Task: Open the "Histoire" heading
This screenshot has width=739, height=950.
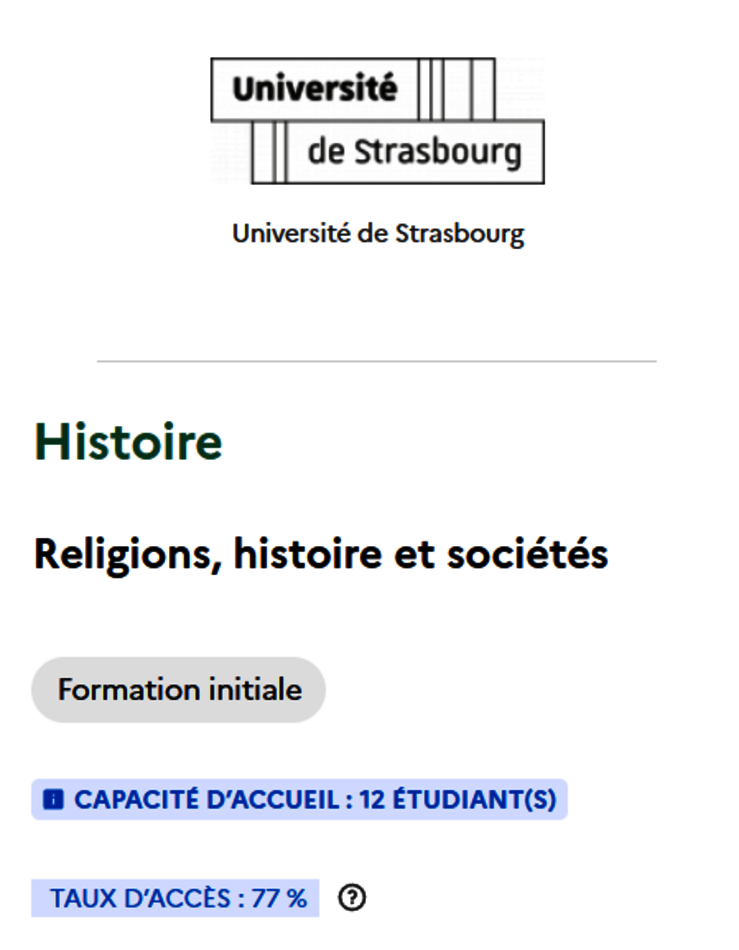Action: tap(129, 443)
